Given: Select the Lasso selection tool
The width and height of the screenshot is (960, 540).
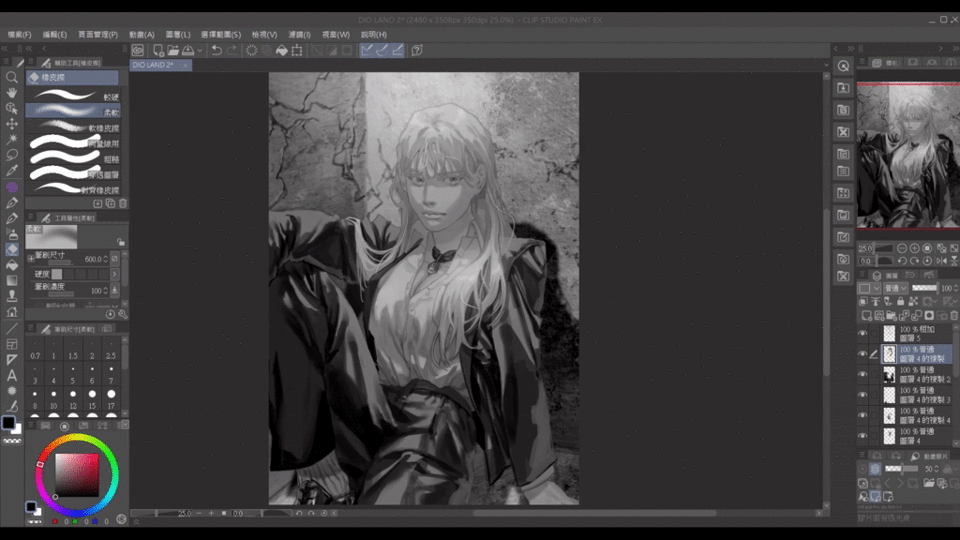Looking at the screenshot, I should tap(12, 155).
